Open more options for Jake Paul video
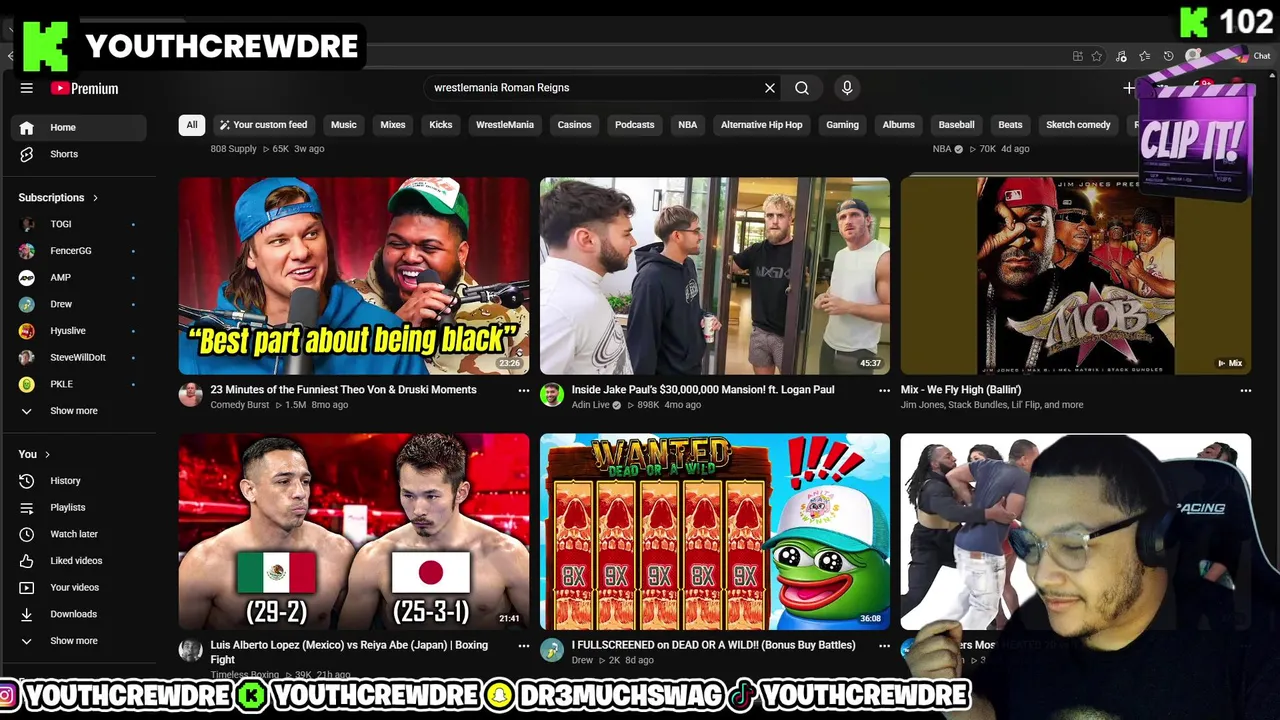 (x=884, y=391)
